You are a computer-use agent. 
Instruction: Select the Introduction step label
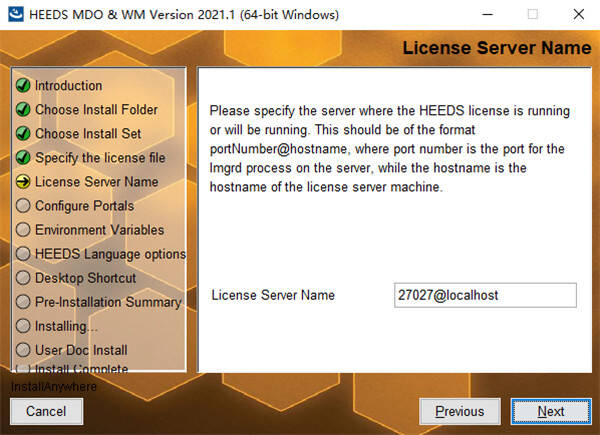[68, 86]
